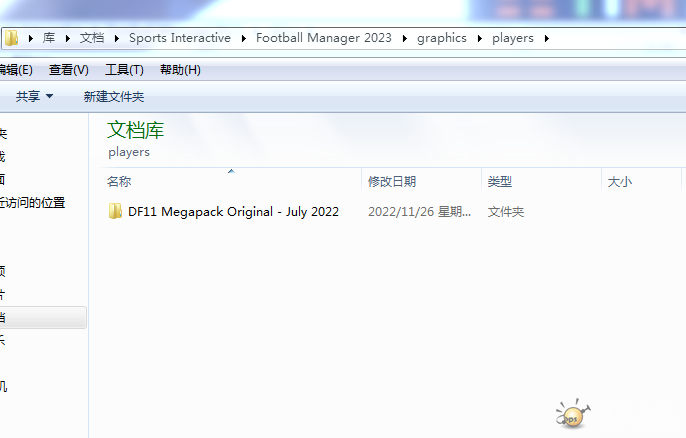Expand the arrow after graphics breadcrumb
Image resolution: width=686 pixels, height=438 pixels.
480,39
